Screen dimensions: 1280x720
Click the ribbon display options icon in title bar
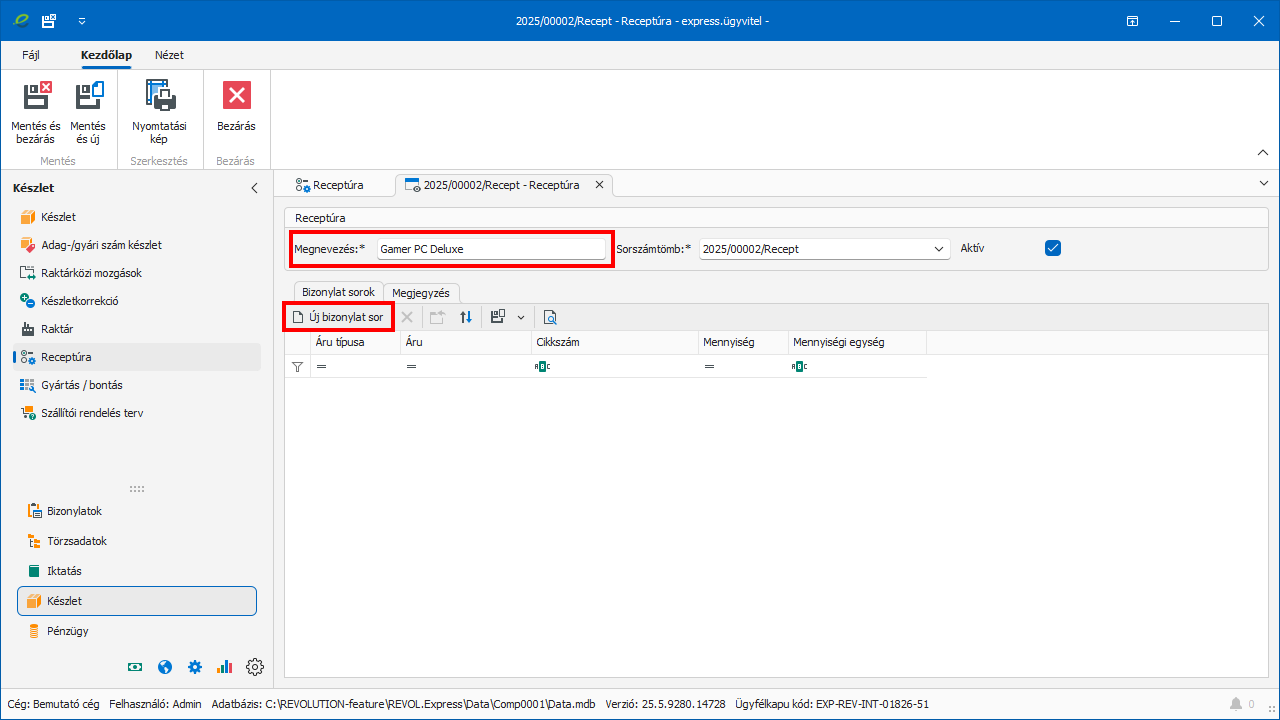click(1133, 20)
